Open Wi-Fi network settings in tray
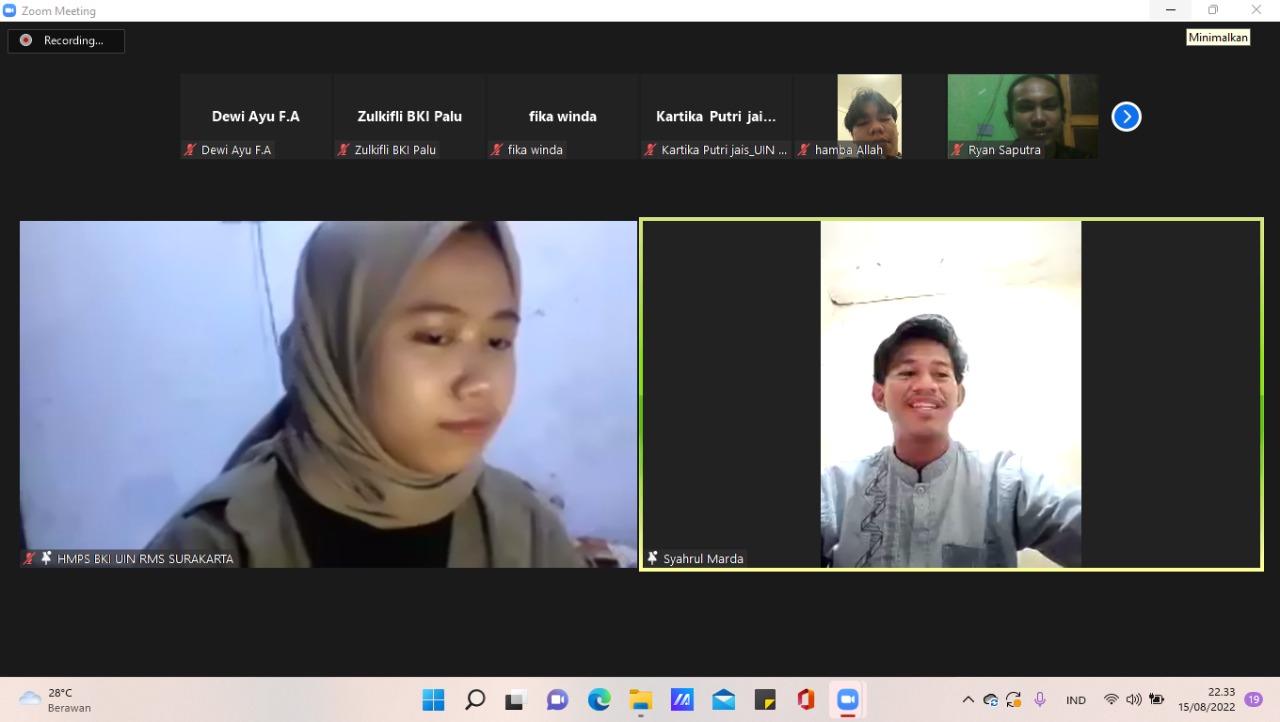1280x722 pixels. [1111, 700]
